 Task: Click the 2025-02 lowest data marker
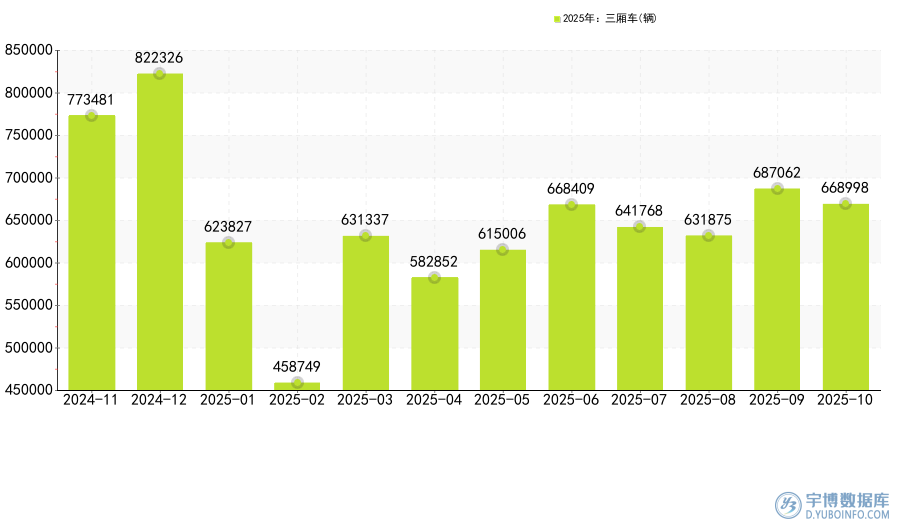(x=297, y=383)
